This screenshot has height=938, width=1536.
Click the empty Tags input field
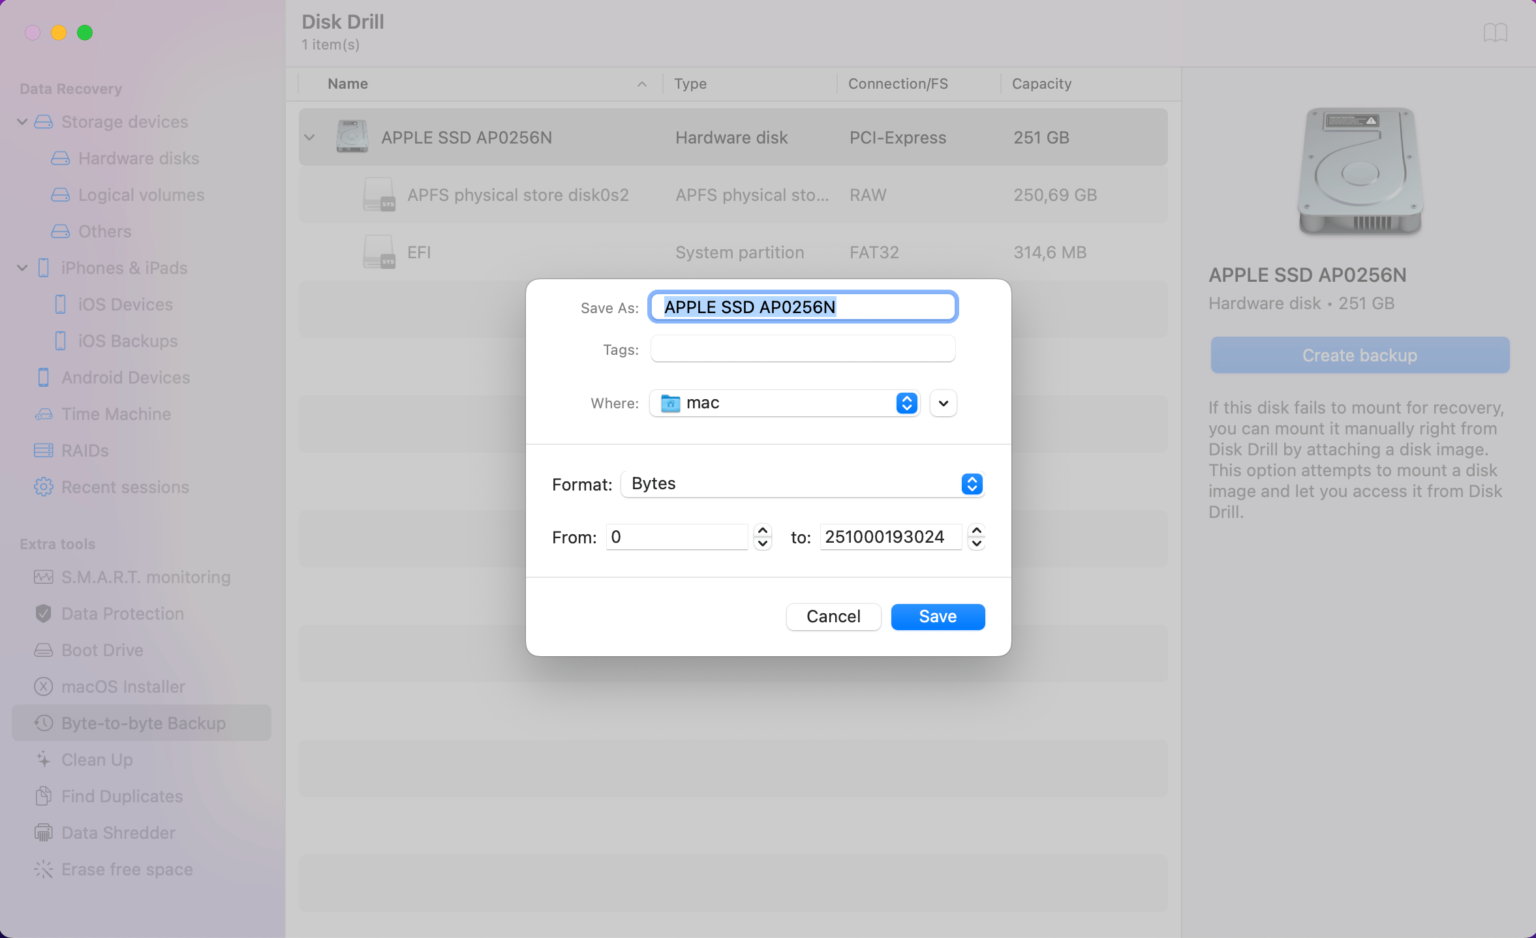click(802, 348)
